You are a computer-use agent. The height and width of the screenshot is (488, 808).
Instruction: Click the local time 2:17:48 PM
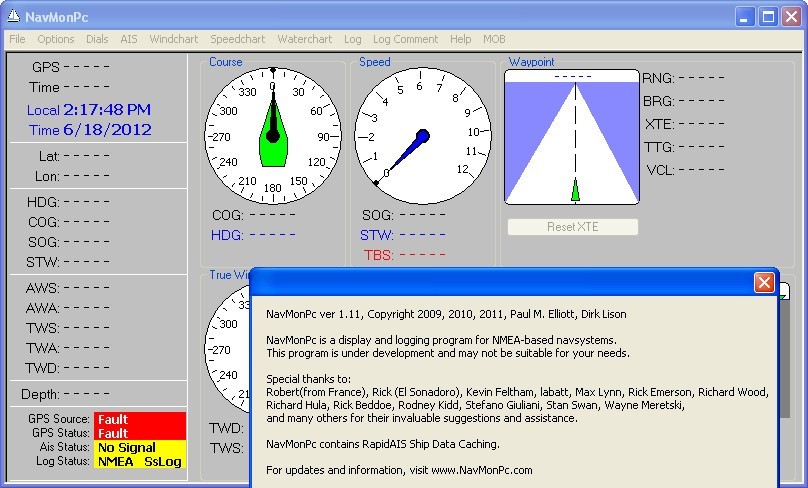[107, 110]
